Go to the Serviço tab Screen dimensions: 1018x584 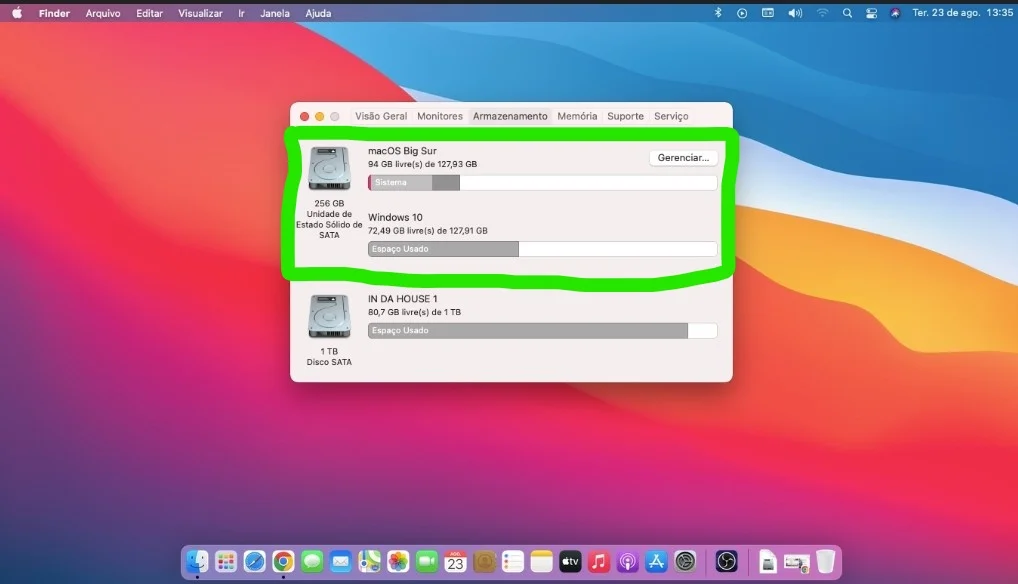[x=671, y=116]
